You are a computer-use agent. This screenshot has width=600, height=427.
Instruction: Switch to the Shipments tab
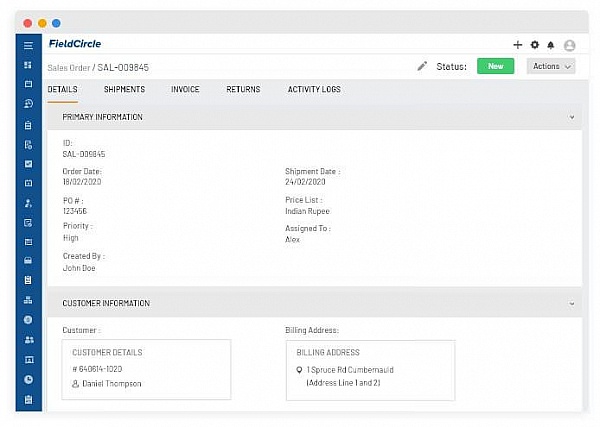tap(124, 90)
